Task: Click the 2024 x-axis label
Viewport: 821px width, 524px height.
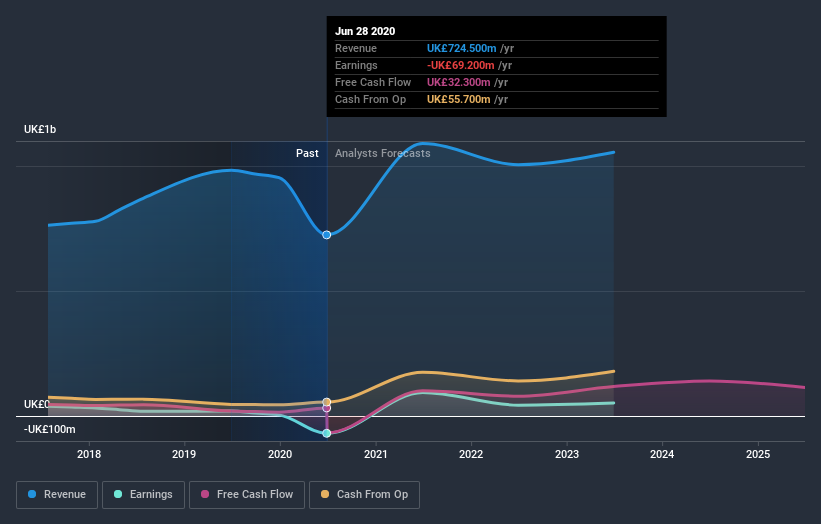Action: pos(662,454)
